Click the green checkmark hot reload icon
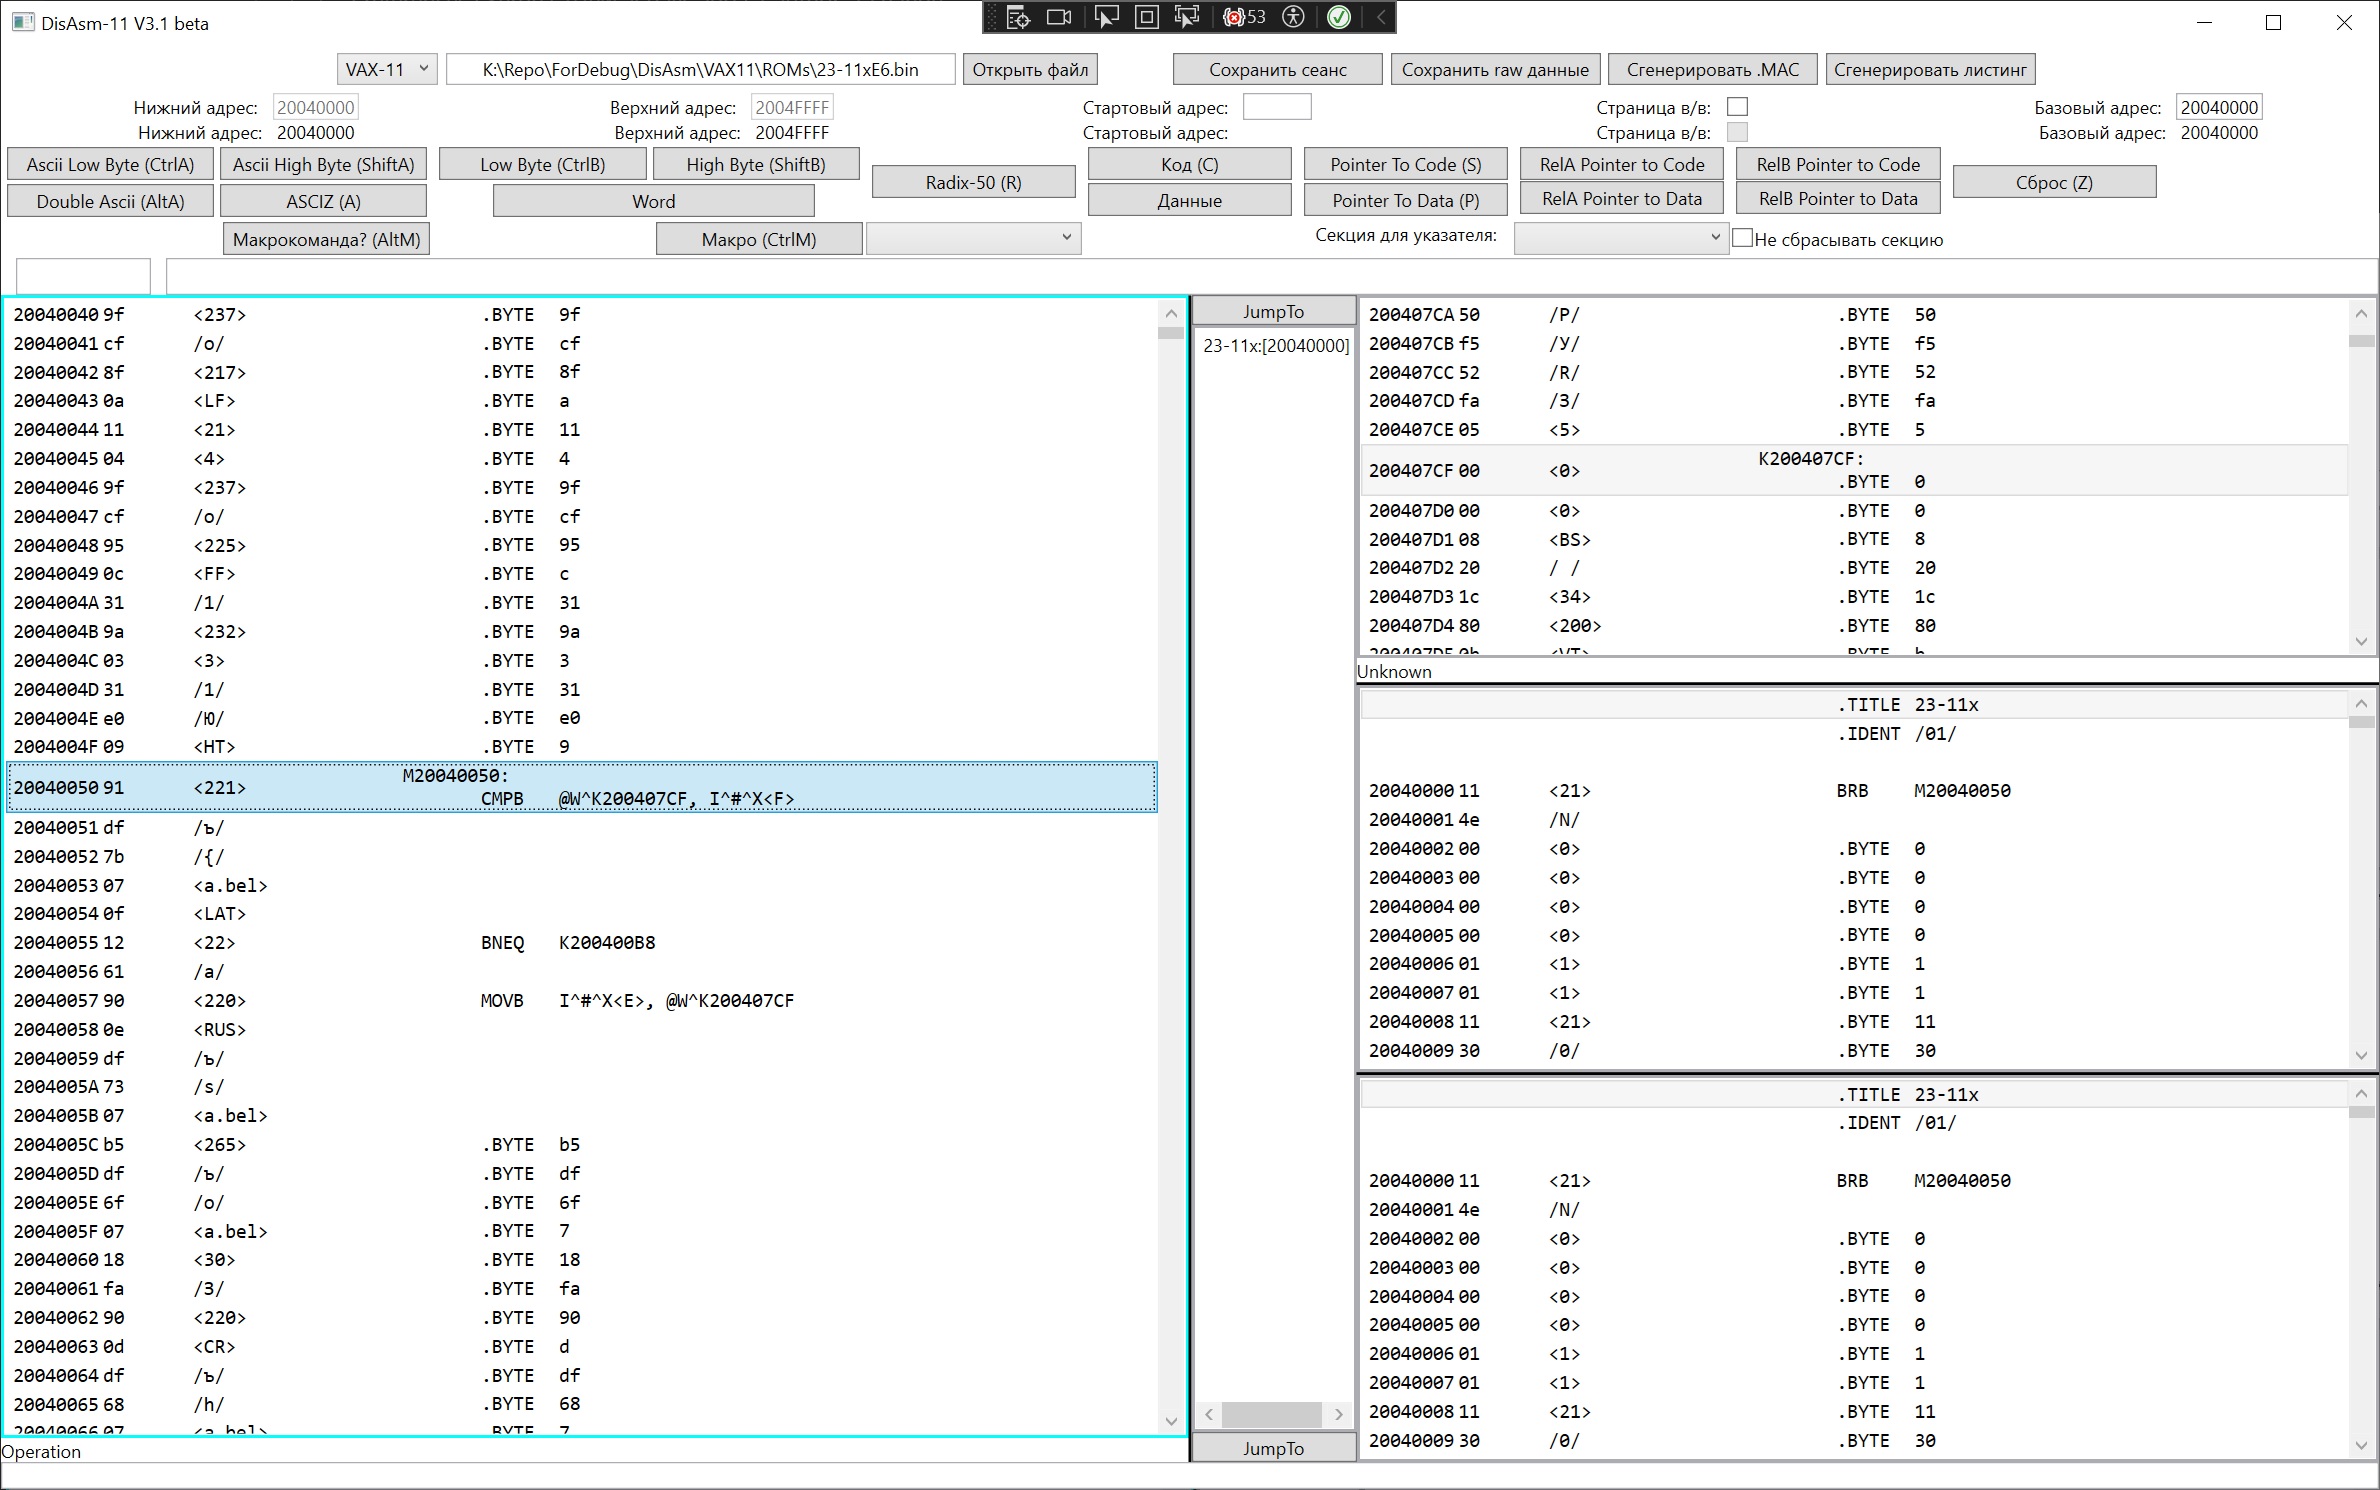2380x1490 pixels. pyautogui.click(x=1339, y=17)
